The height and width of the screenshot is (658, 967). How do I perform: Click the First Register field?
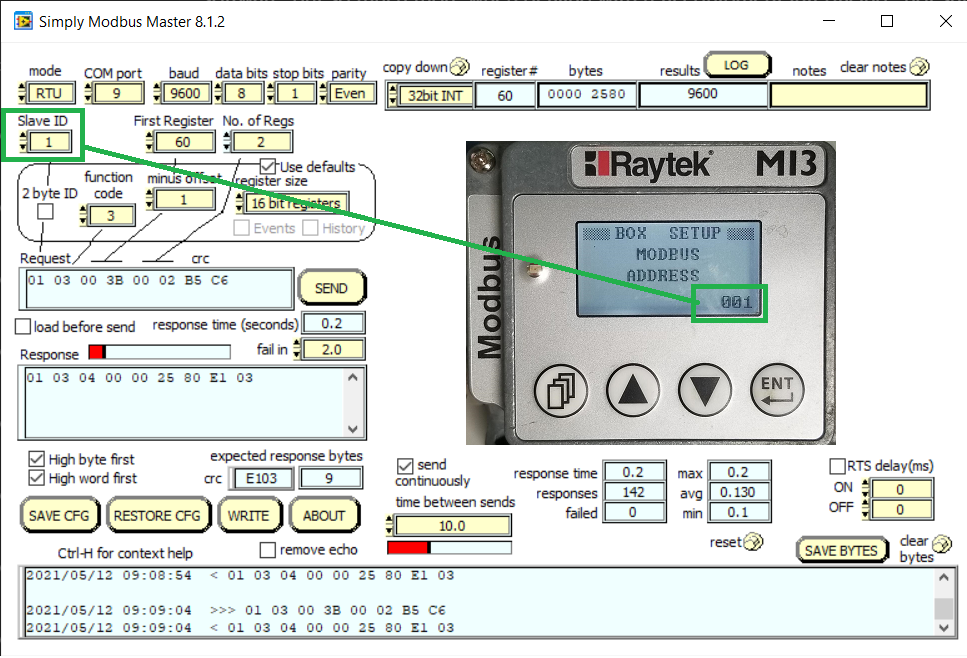click(x=184, y=142)
